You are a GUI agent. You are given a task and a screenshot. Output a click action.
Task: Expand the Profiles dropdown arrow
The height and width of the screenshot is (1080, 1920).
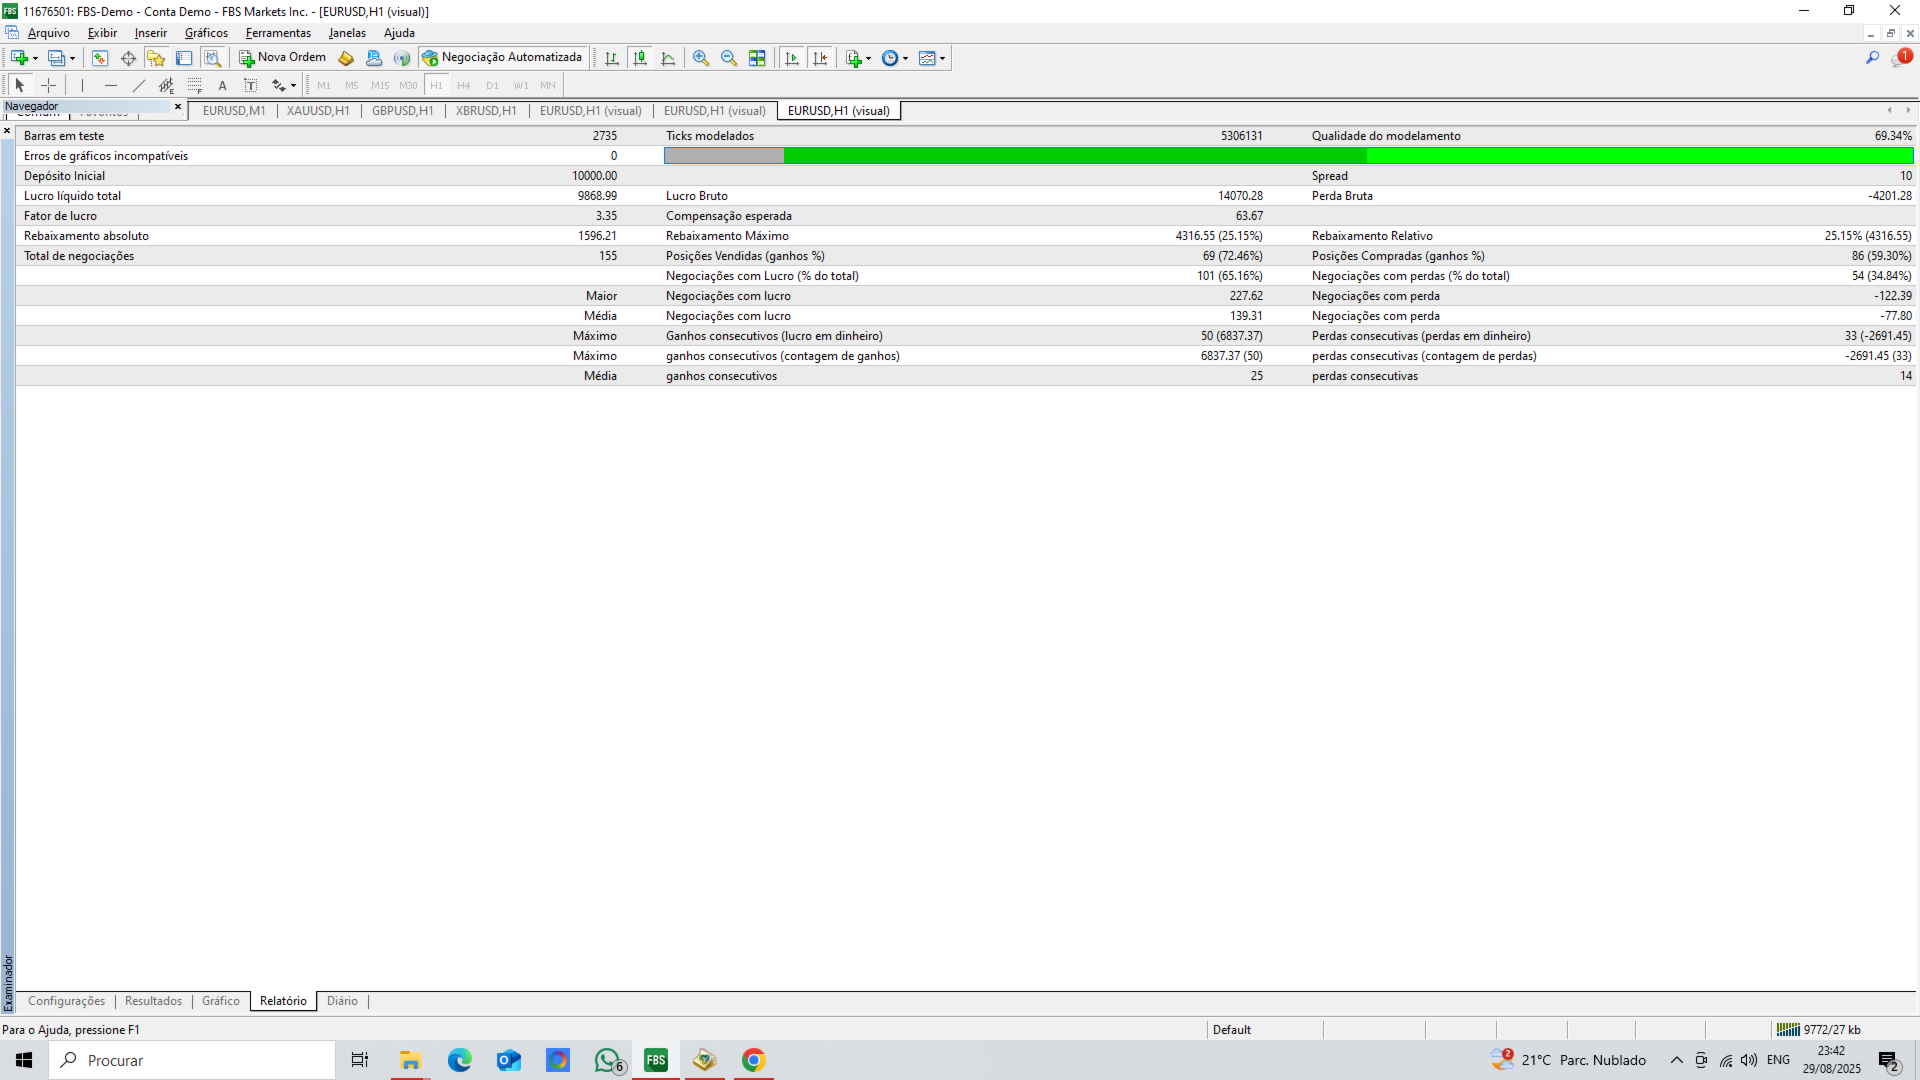point(73,58)
